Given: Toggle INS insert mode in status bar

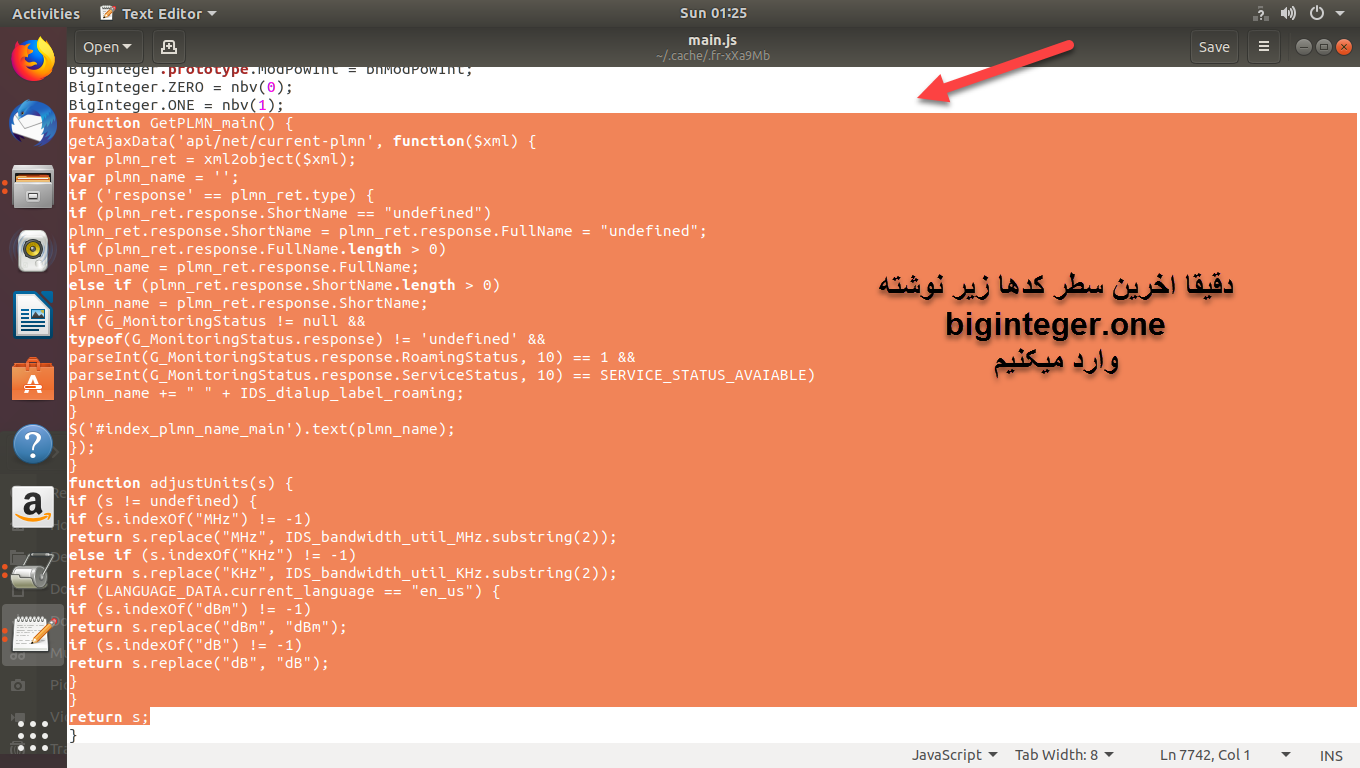Looking at the screenshot, I should pos(1331,755).
